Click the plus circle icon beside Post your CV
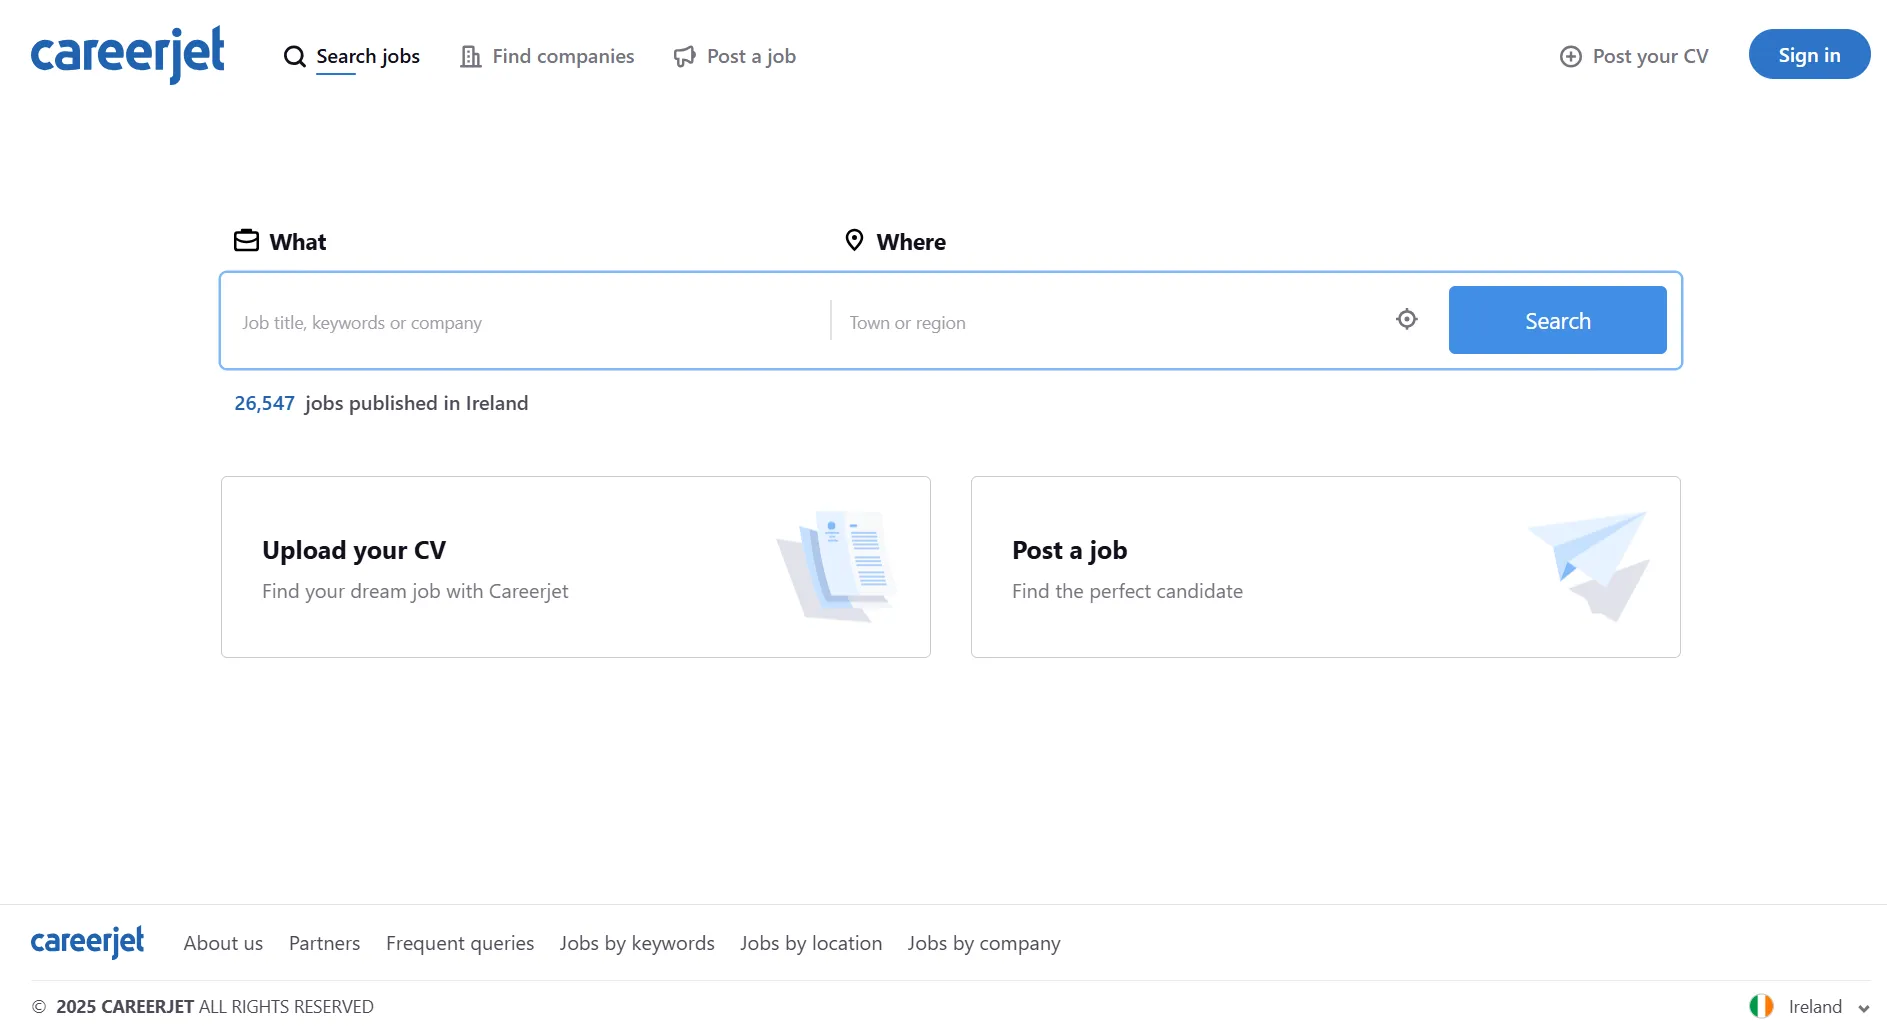1887x1026 pixels. (x=1571, y=57)
